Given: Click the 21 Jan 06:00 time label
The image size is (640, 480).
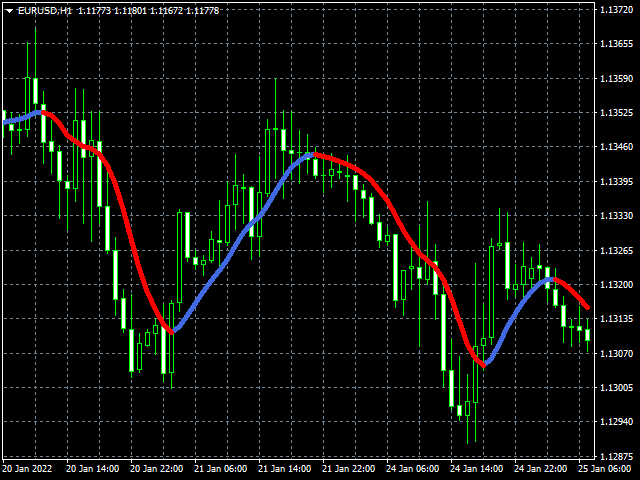Looking at the screenshot, I should click(221, 468).
